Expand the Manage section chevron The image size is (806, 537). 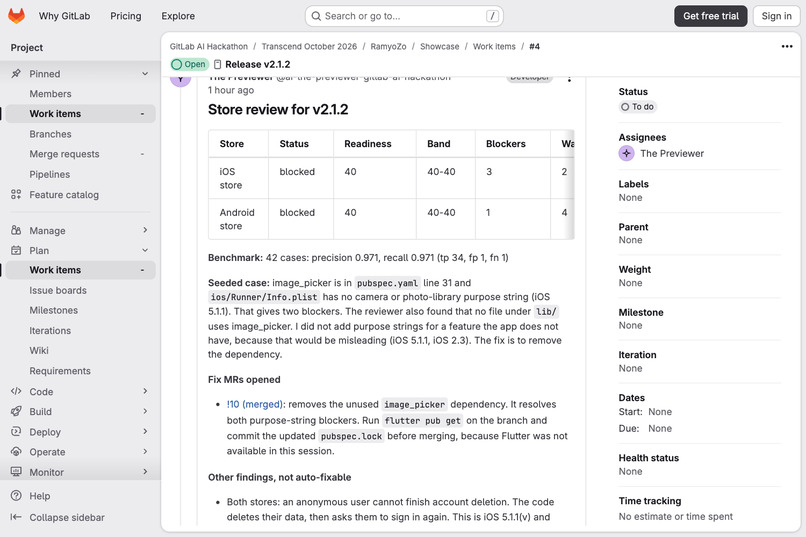pos(145,230)
